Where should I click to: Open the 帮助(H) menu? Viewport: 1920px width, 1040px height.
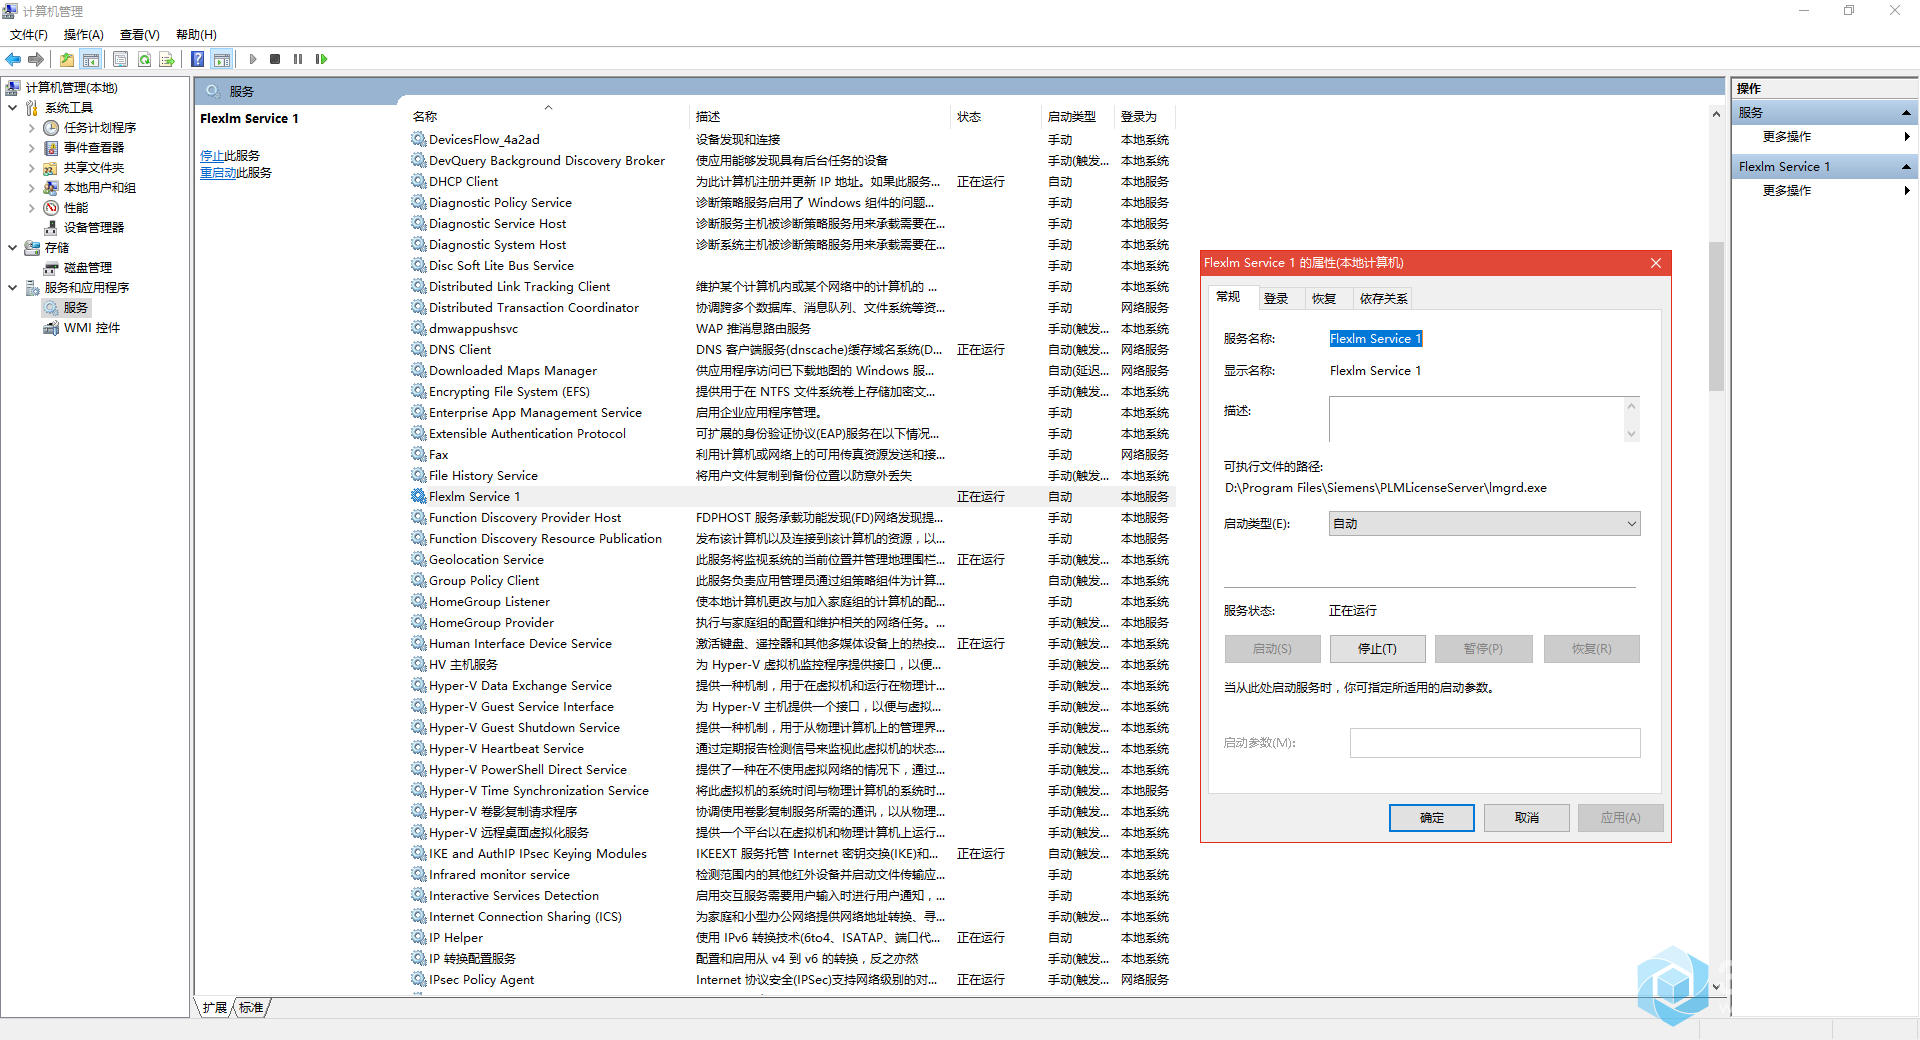[x=196, y=35]
